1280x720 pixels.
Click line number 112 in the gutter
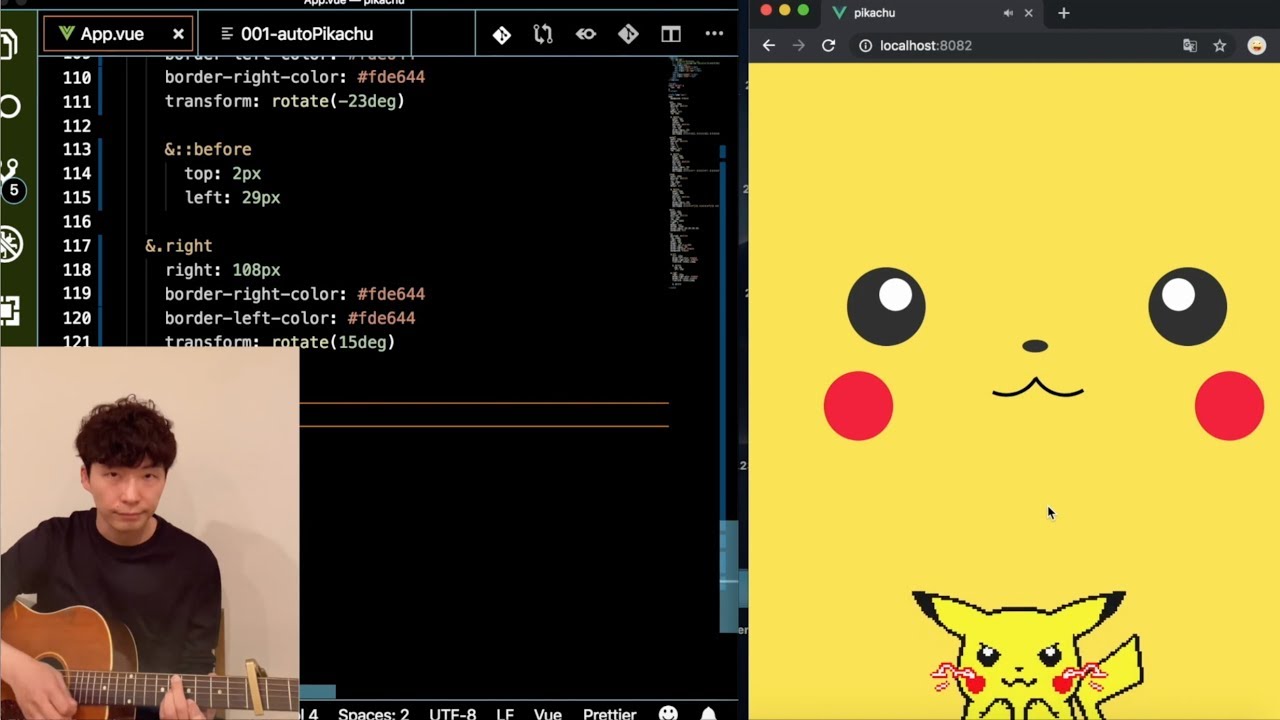coord(76,126)
